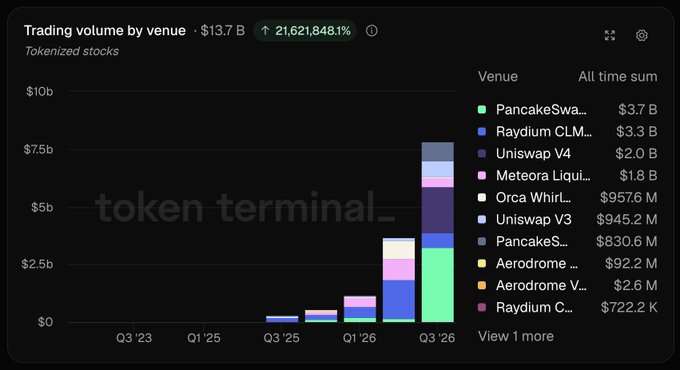Click the $830.6 M value

tap(626, 241)
